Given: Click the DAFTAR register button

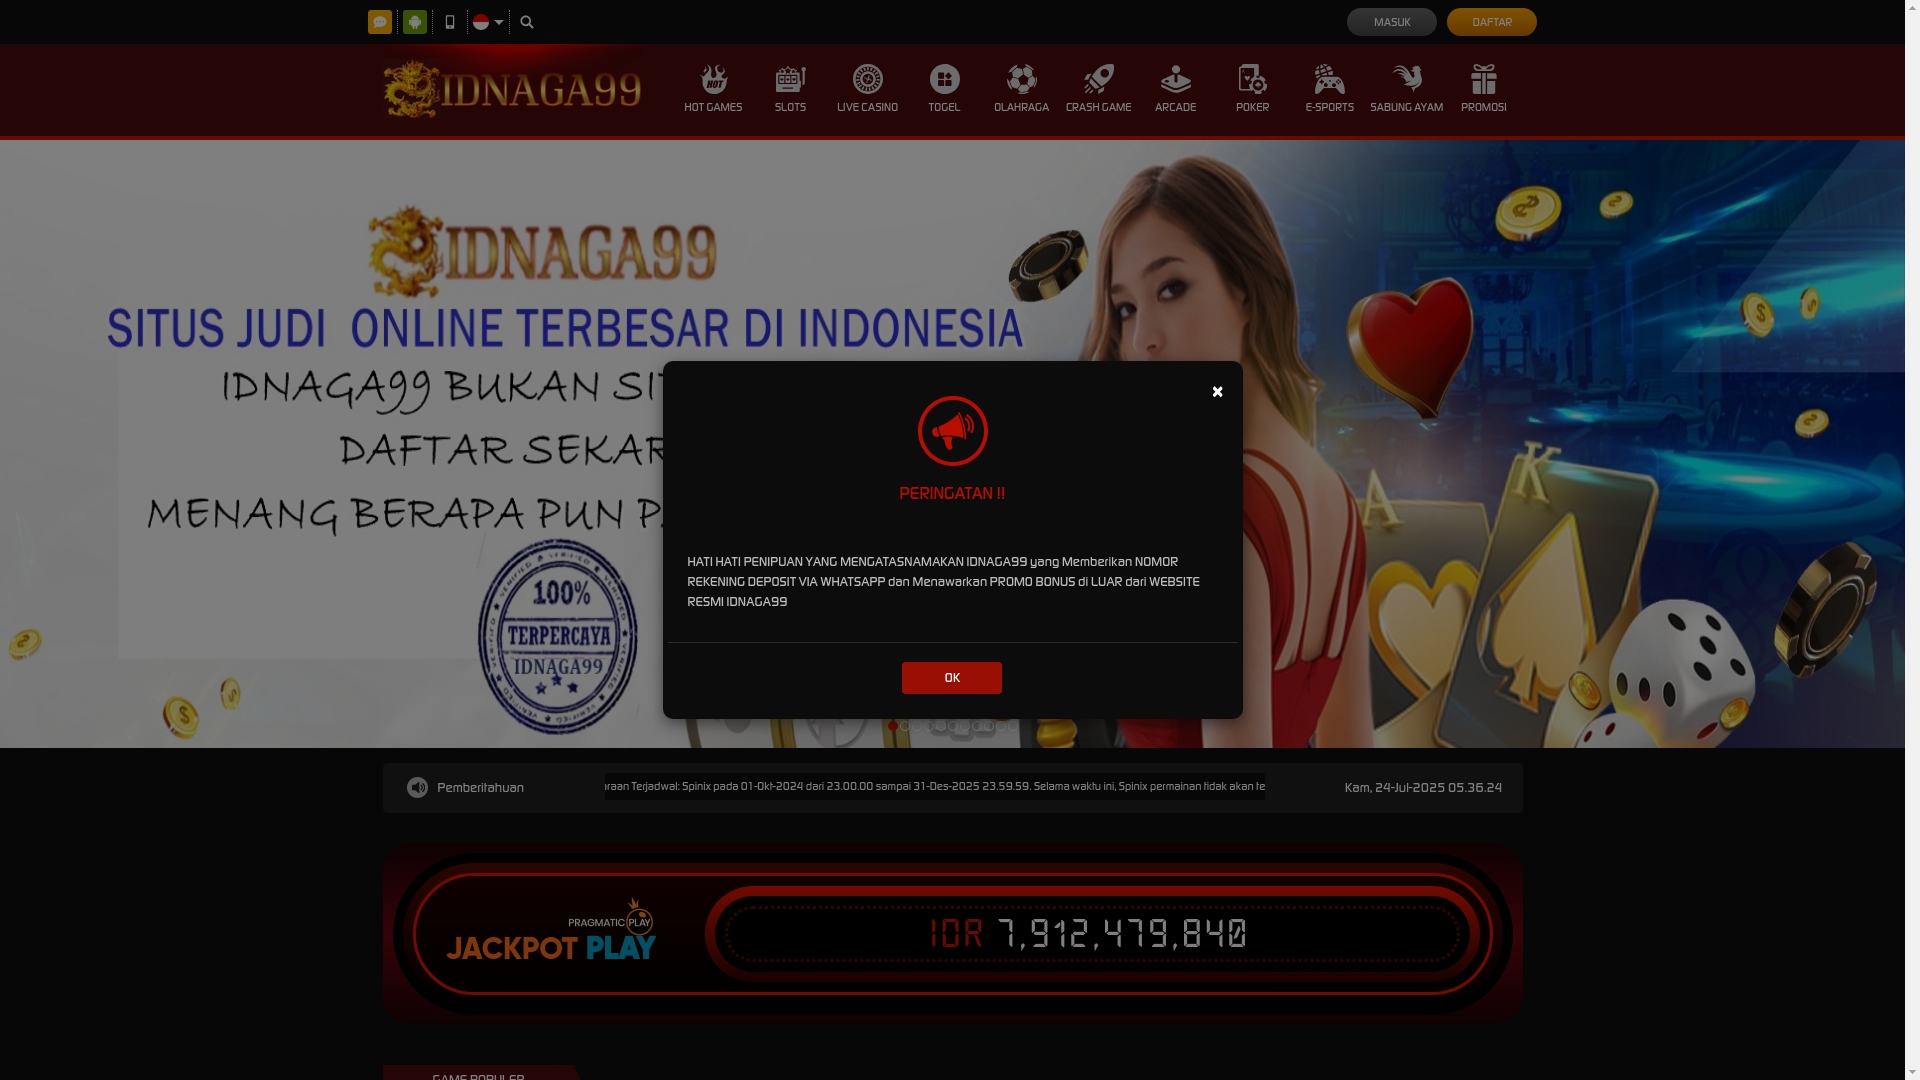Looking at the screenshot, I should click(x=1491, y=22).
